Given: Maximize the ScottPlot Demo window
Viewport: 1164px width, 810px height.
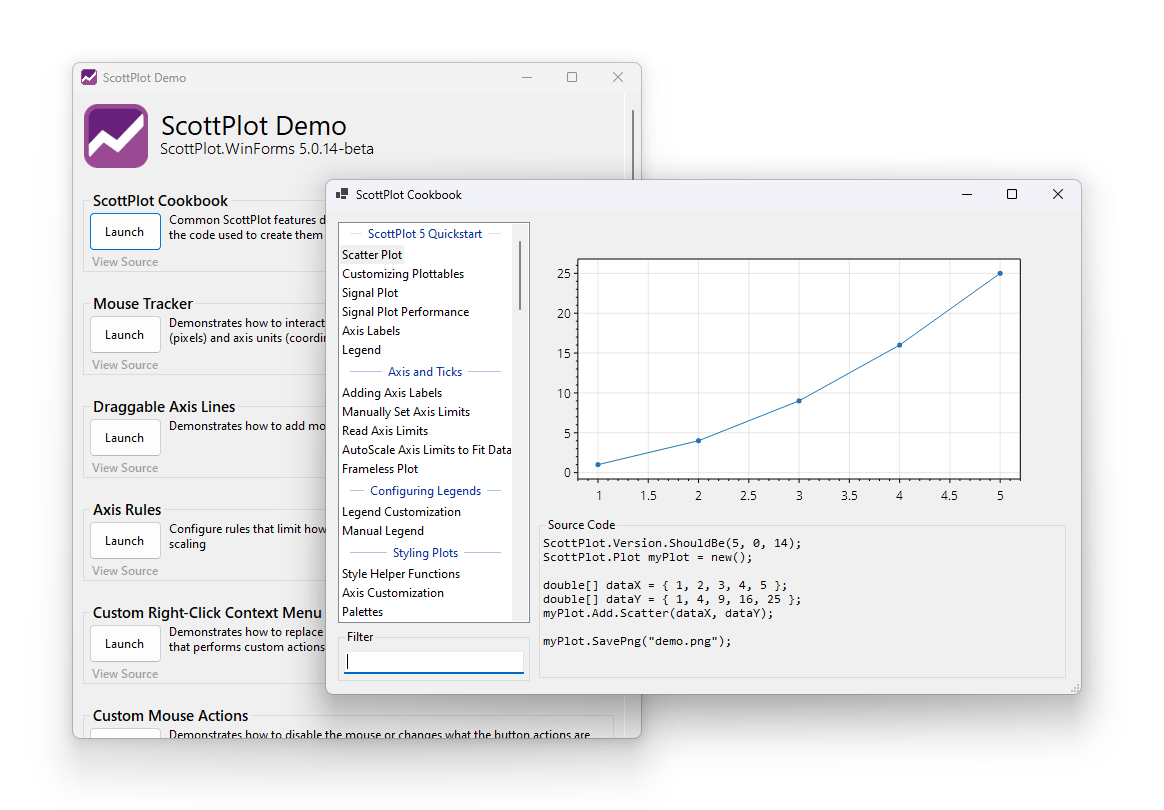Looking at the screenshot, I should [x=572, y=77].
